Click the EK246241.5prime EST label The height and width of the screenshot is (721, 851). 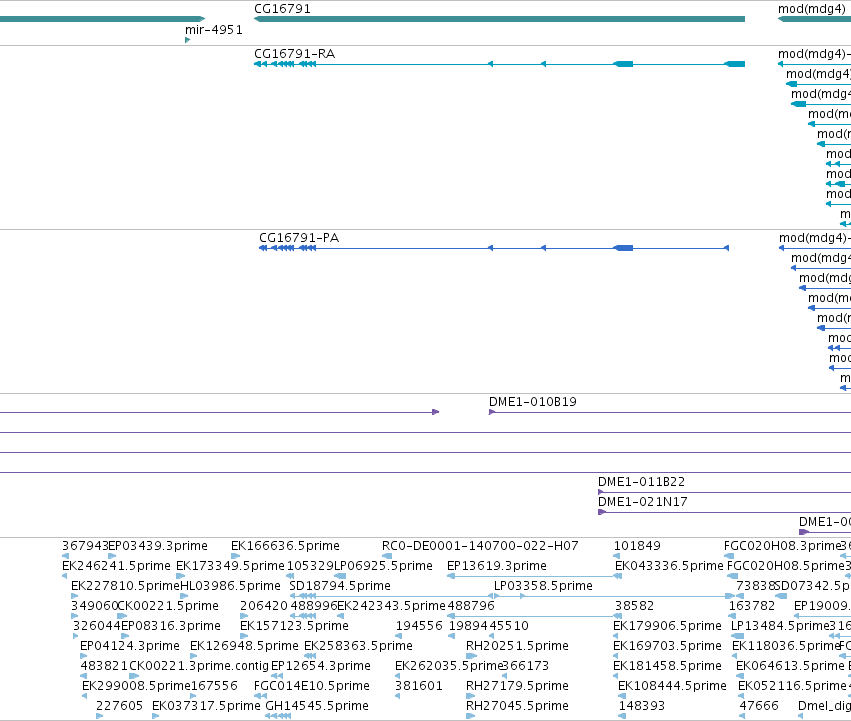(116, 566)
